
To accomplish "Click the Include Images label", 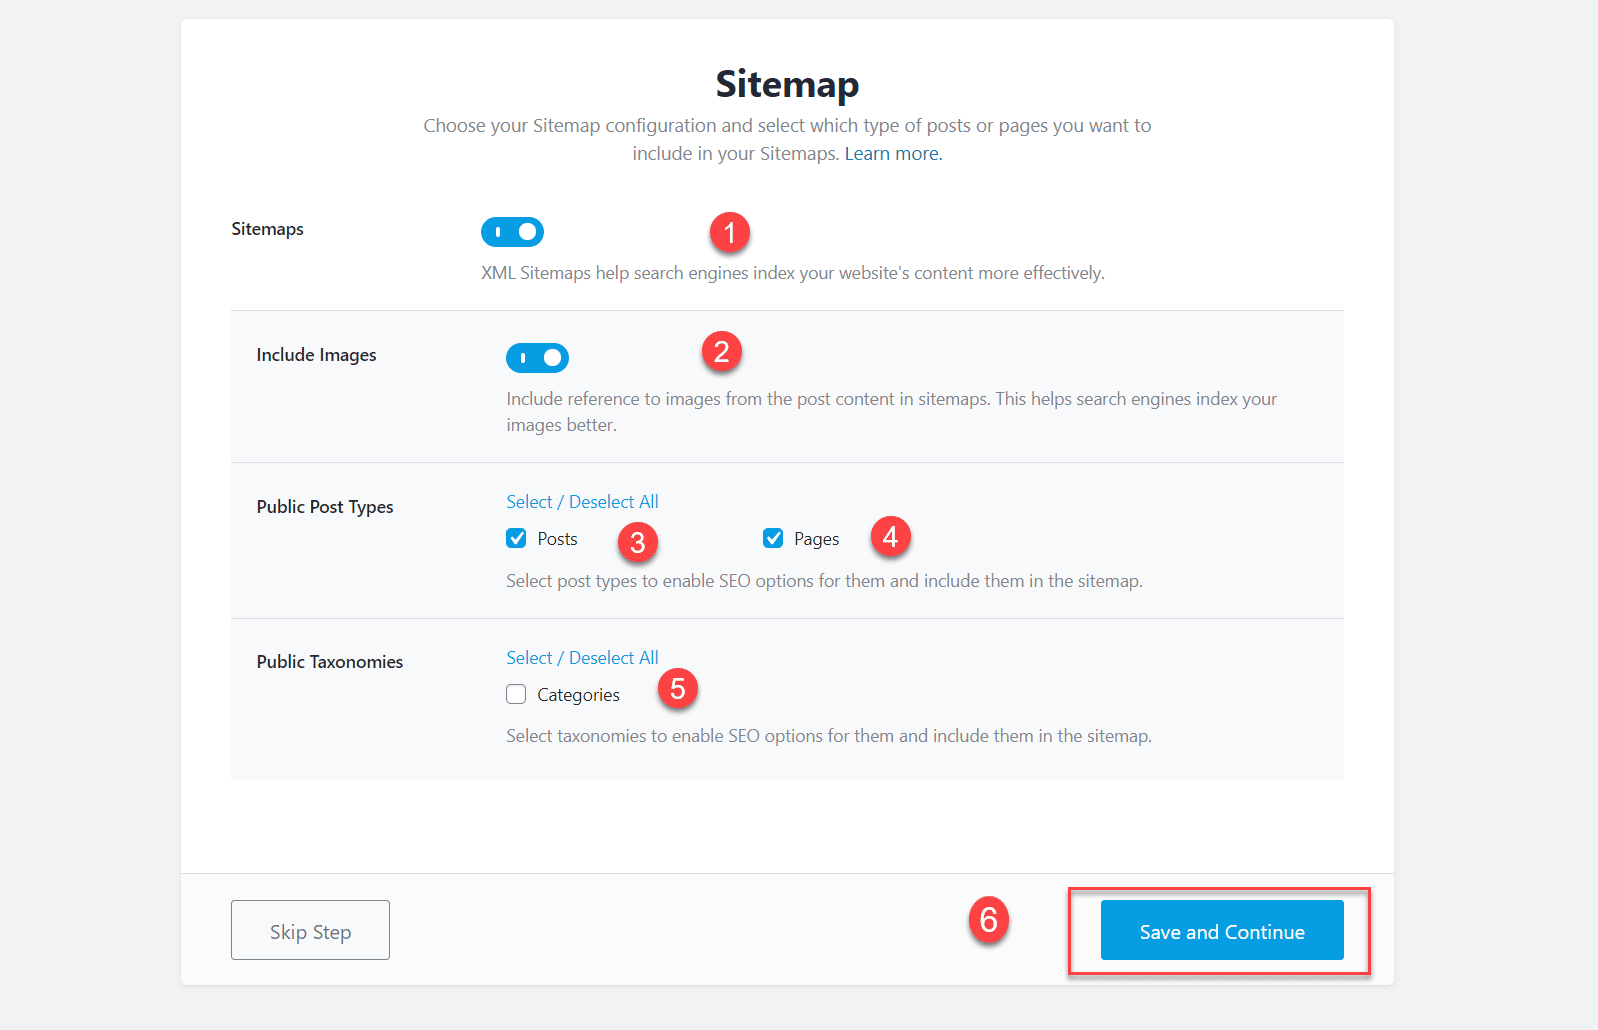I will point(316,355).
